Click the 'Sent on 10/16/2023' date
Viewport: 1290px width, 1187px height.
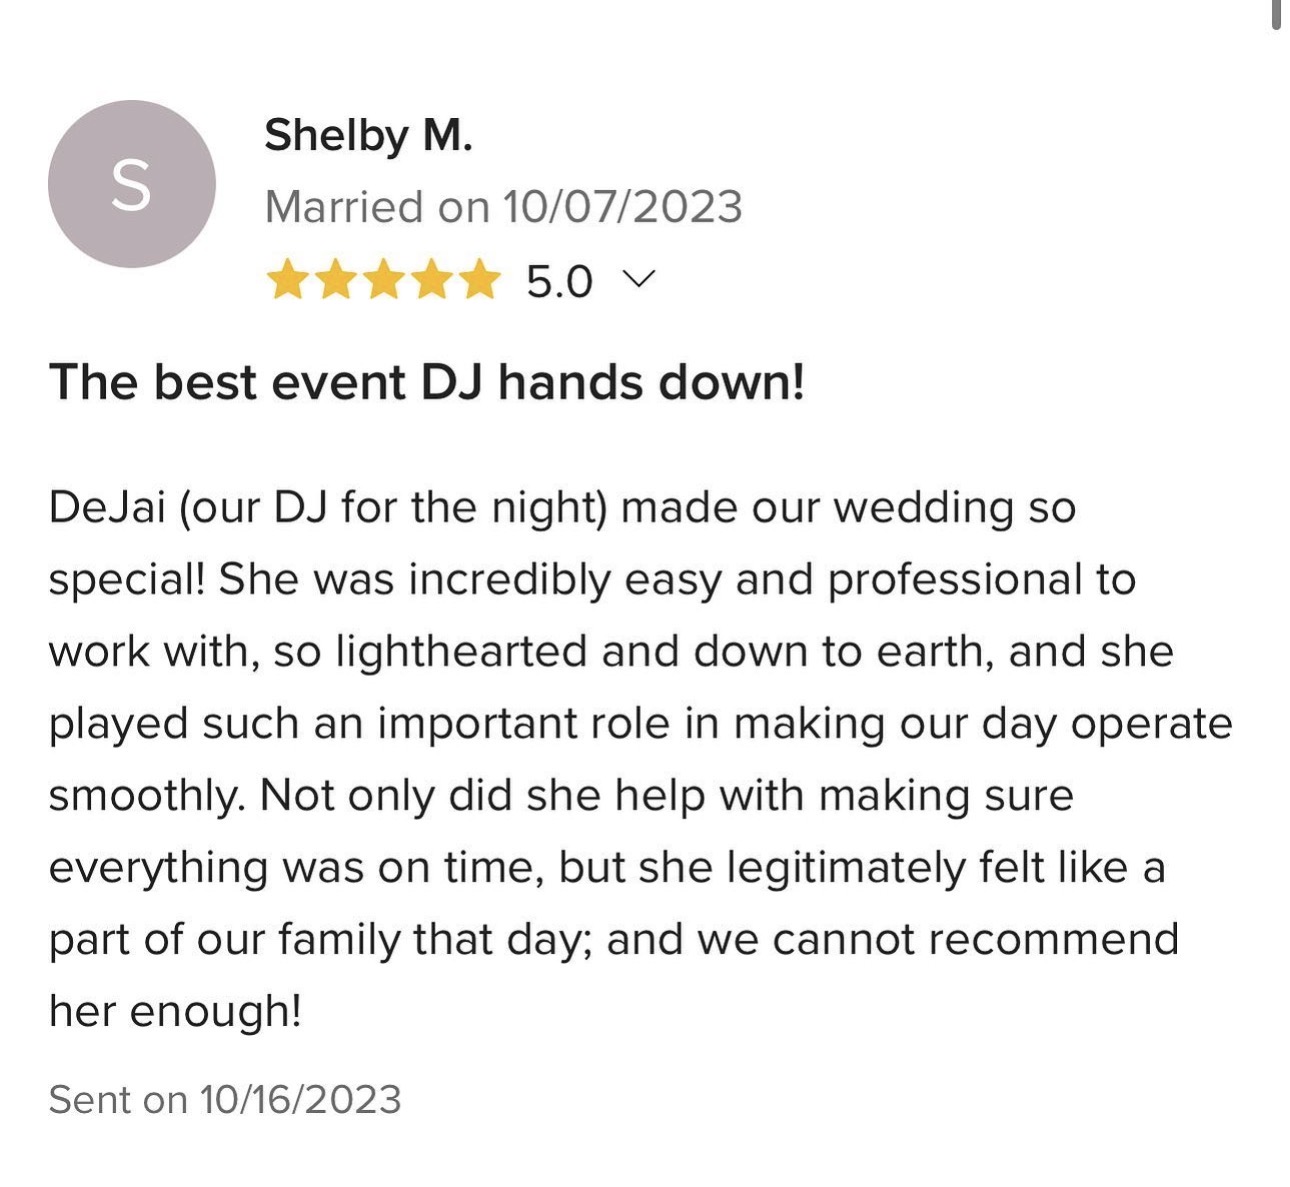[225, 1099]
